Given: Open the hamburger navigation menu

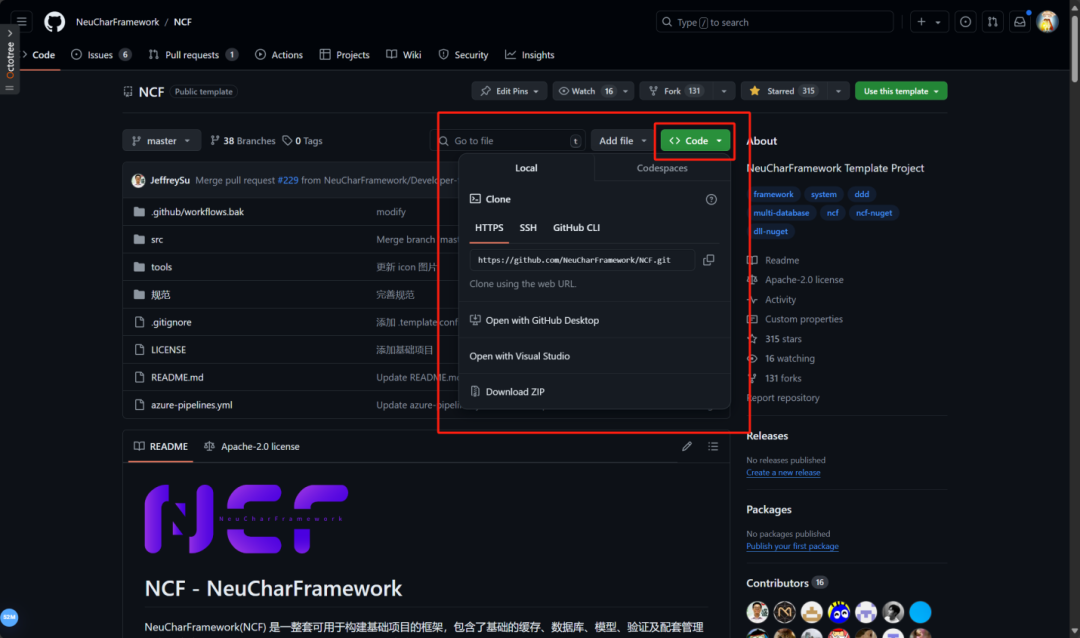Looking at the screenshot, I should (21, 21).
